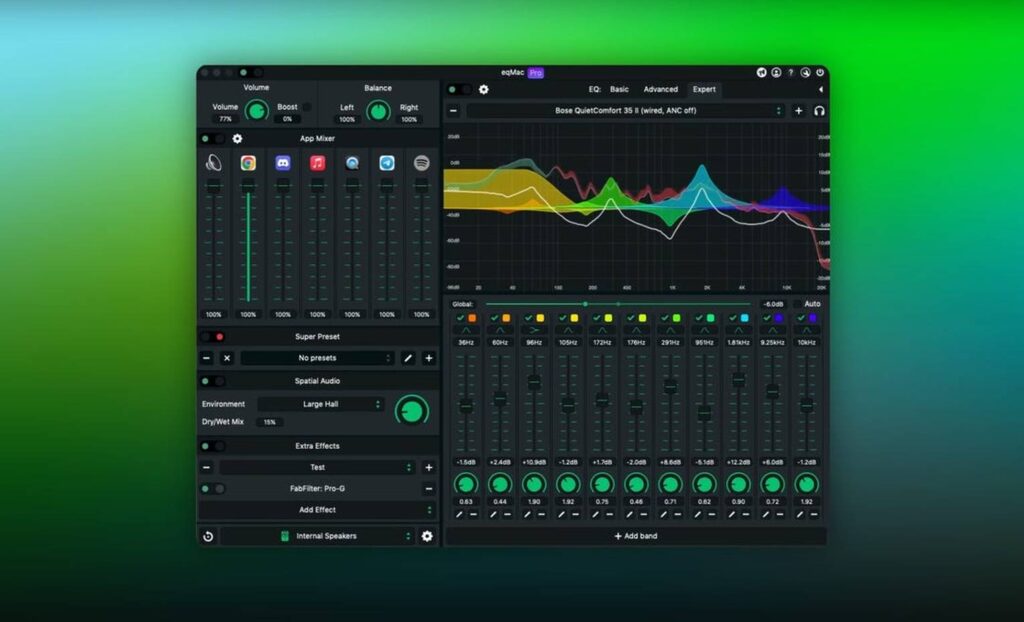Switch to the Advanced EQ tab

pyautogui.click(x=660, y=90)
